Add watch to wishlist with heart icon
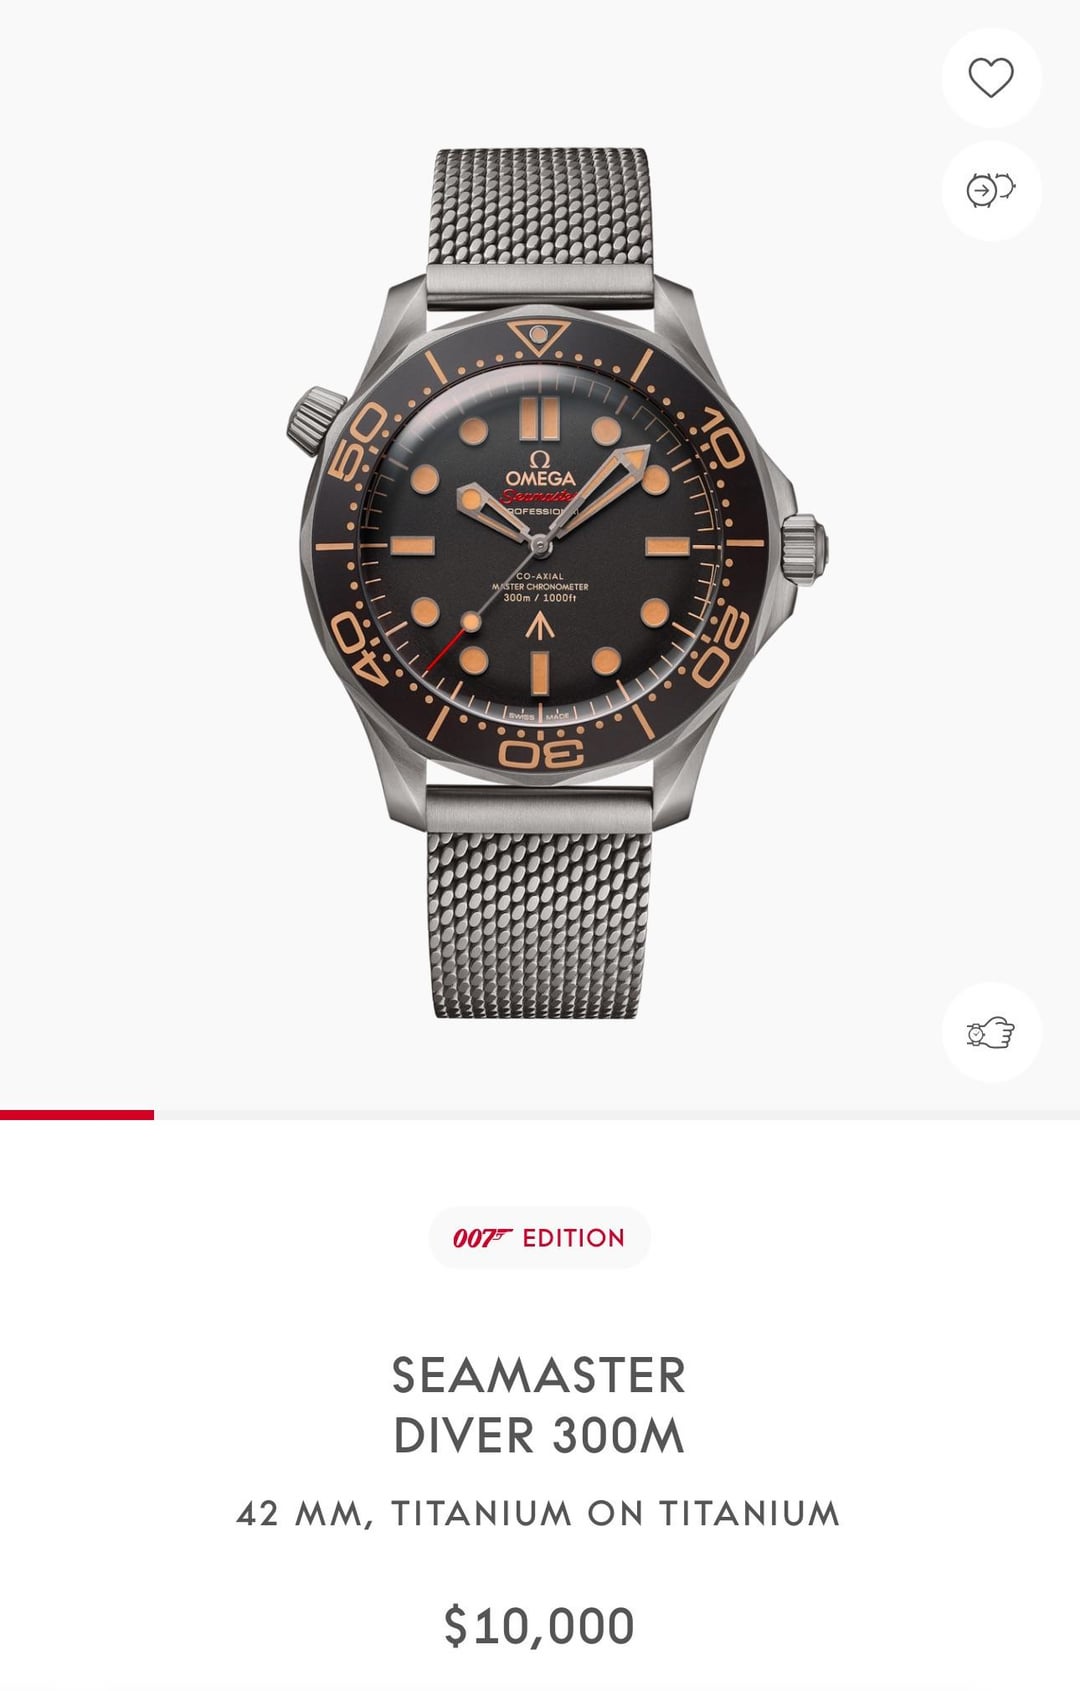 (991, 78)
